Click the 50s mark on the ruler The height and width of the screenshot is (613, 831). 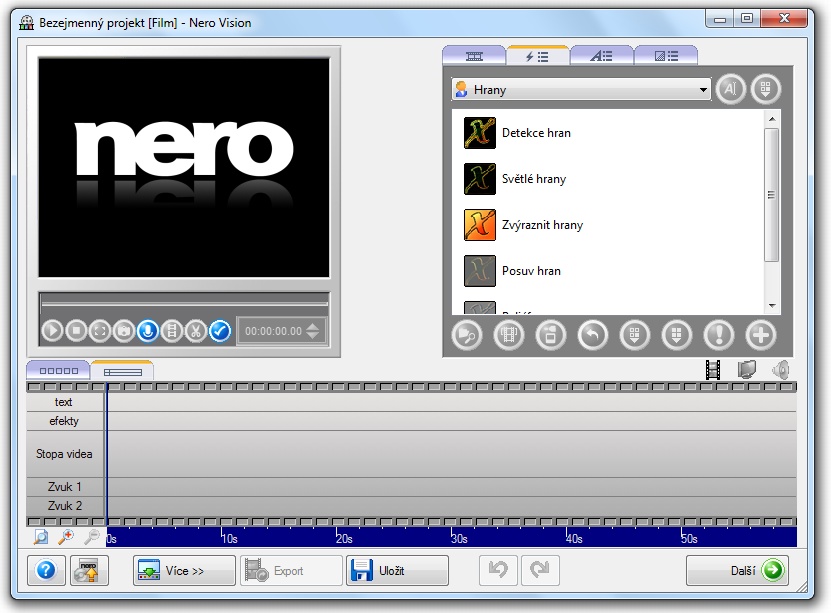[x=689, y=538]
